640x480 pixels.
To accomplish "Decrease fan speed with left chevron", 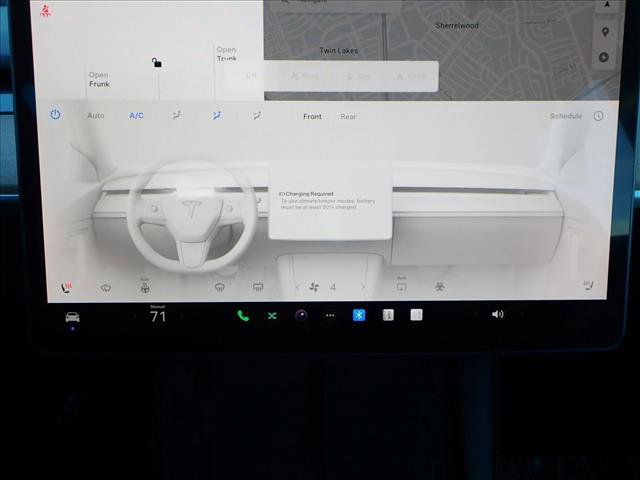I will point(297,287).
